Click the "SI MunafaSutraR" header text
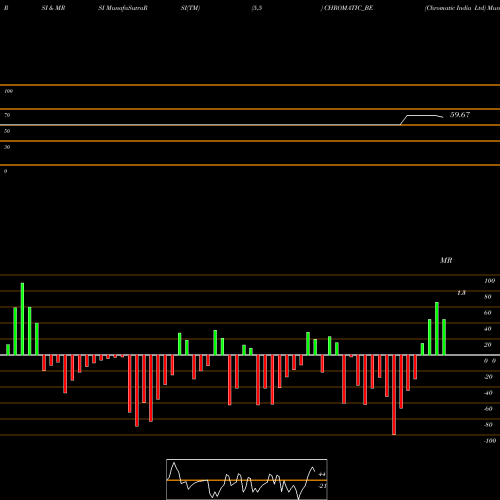 [x=123, y=8]
